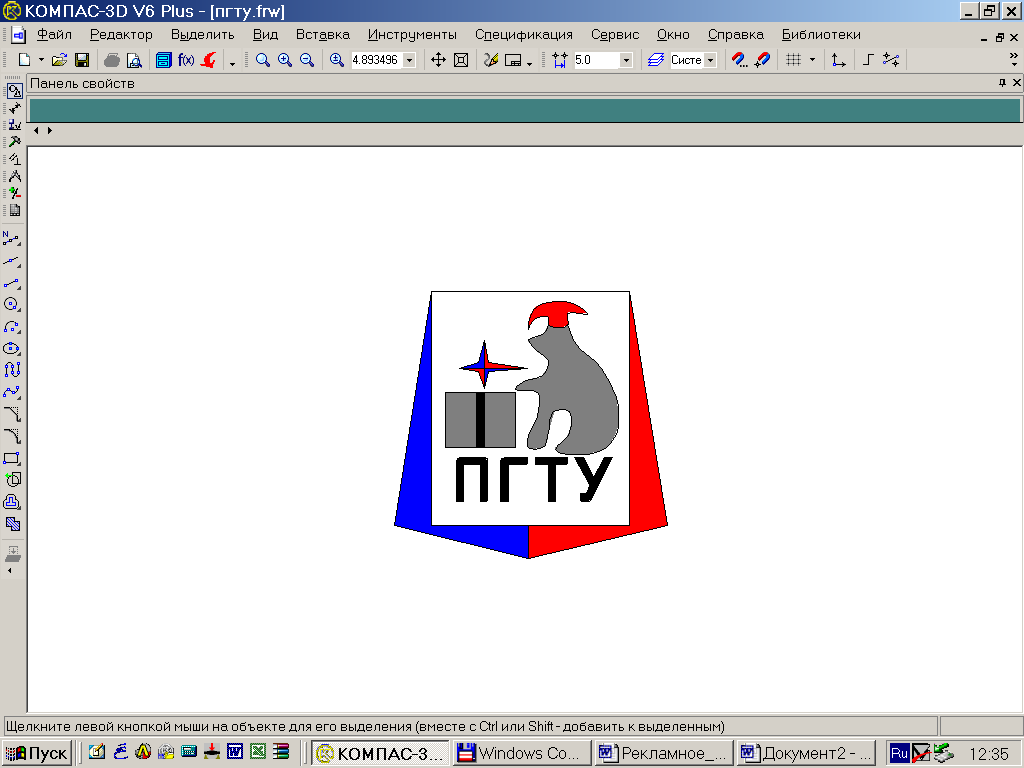
Task: Open the layers manager icon
Action: pyautogui.click(x=656, y=60)
